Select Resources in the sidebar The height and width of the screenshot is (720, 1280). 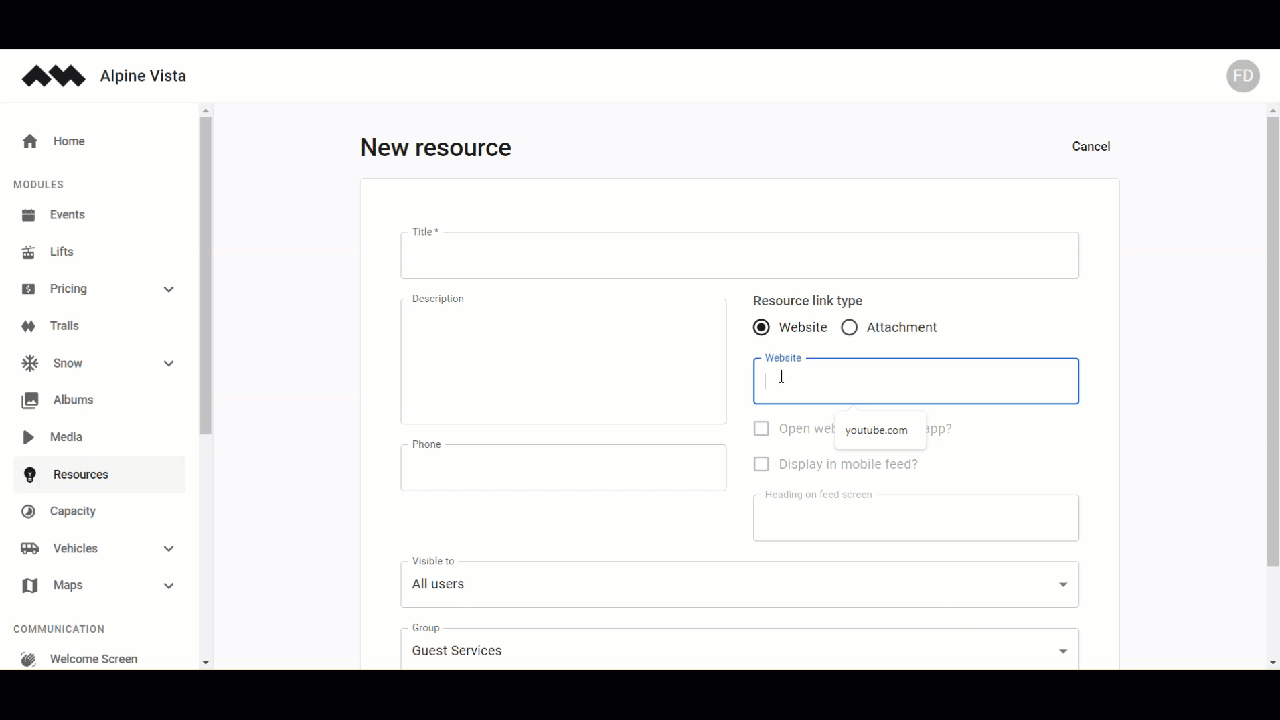pos(99,475)
